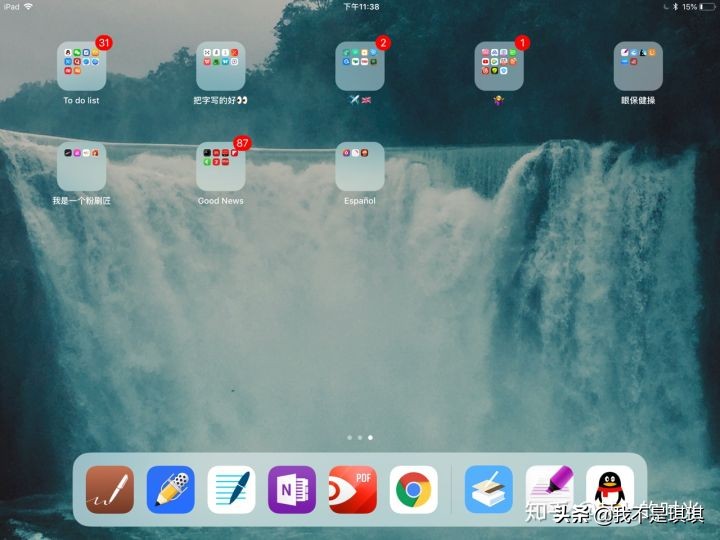Screen dimensions: 720x540
Task: Tap the red 31 notification badge
Action: [x=104, y=43]
